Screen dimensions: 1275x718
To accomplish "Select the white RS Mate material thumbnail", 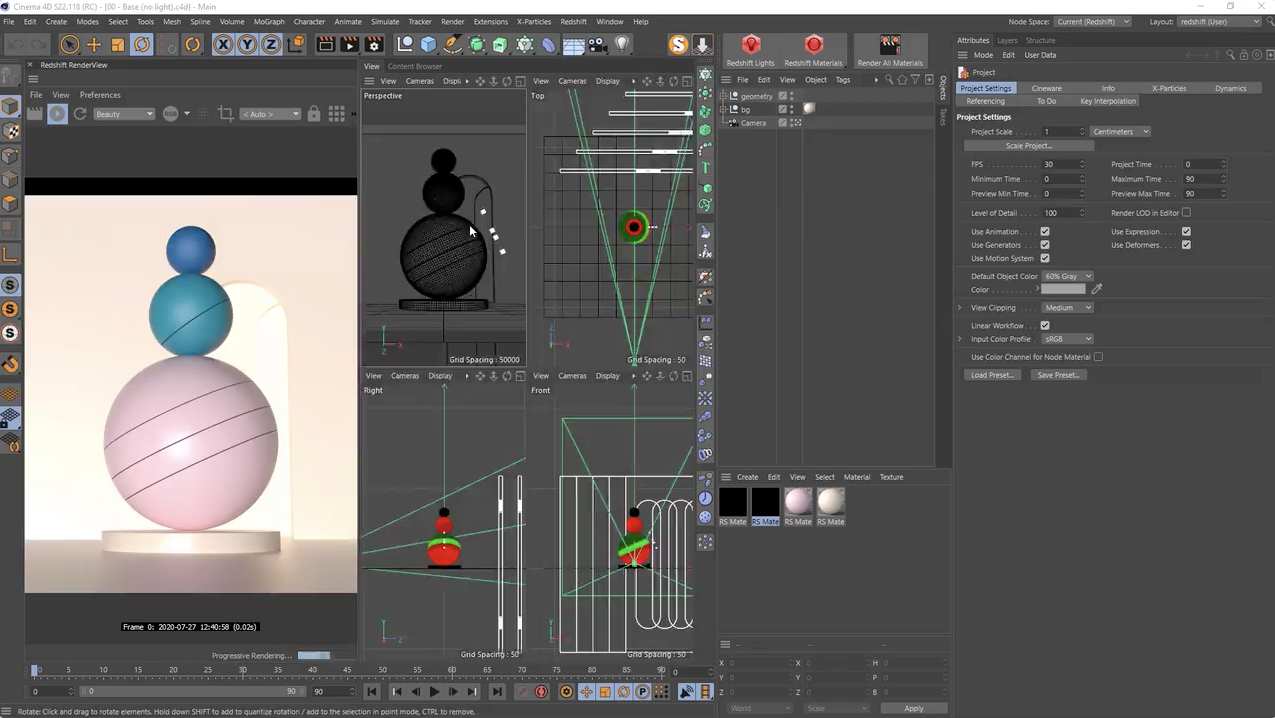I will [831, 501].
